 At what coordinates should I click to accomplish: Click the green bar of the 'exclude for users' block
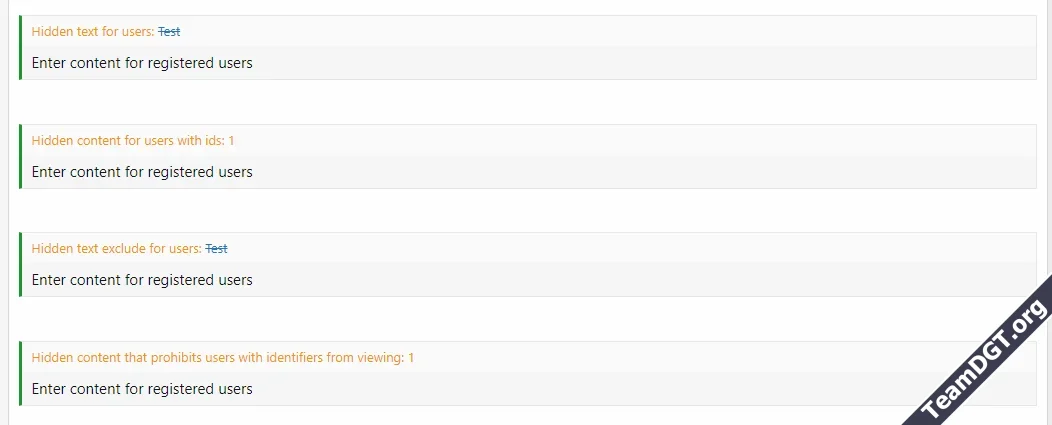[x=20, y=264]
